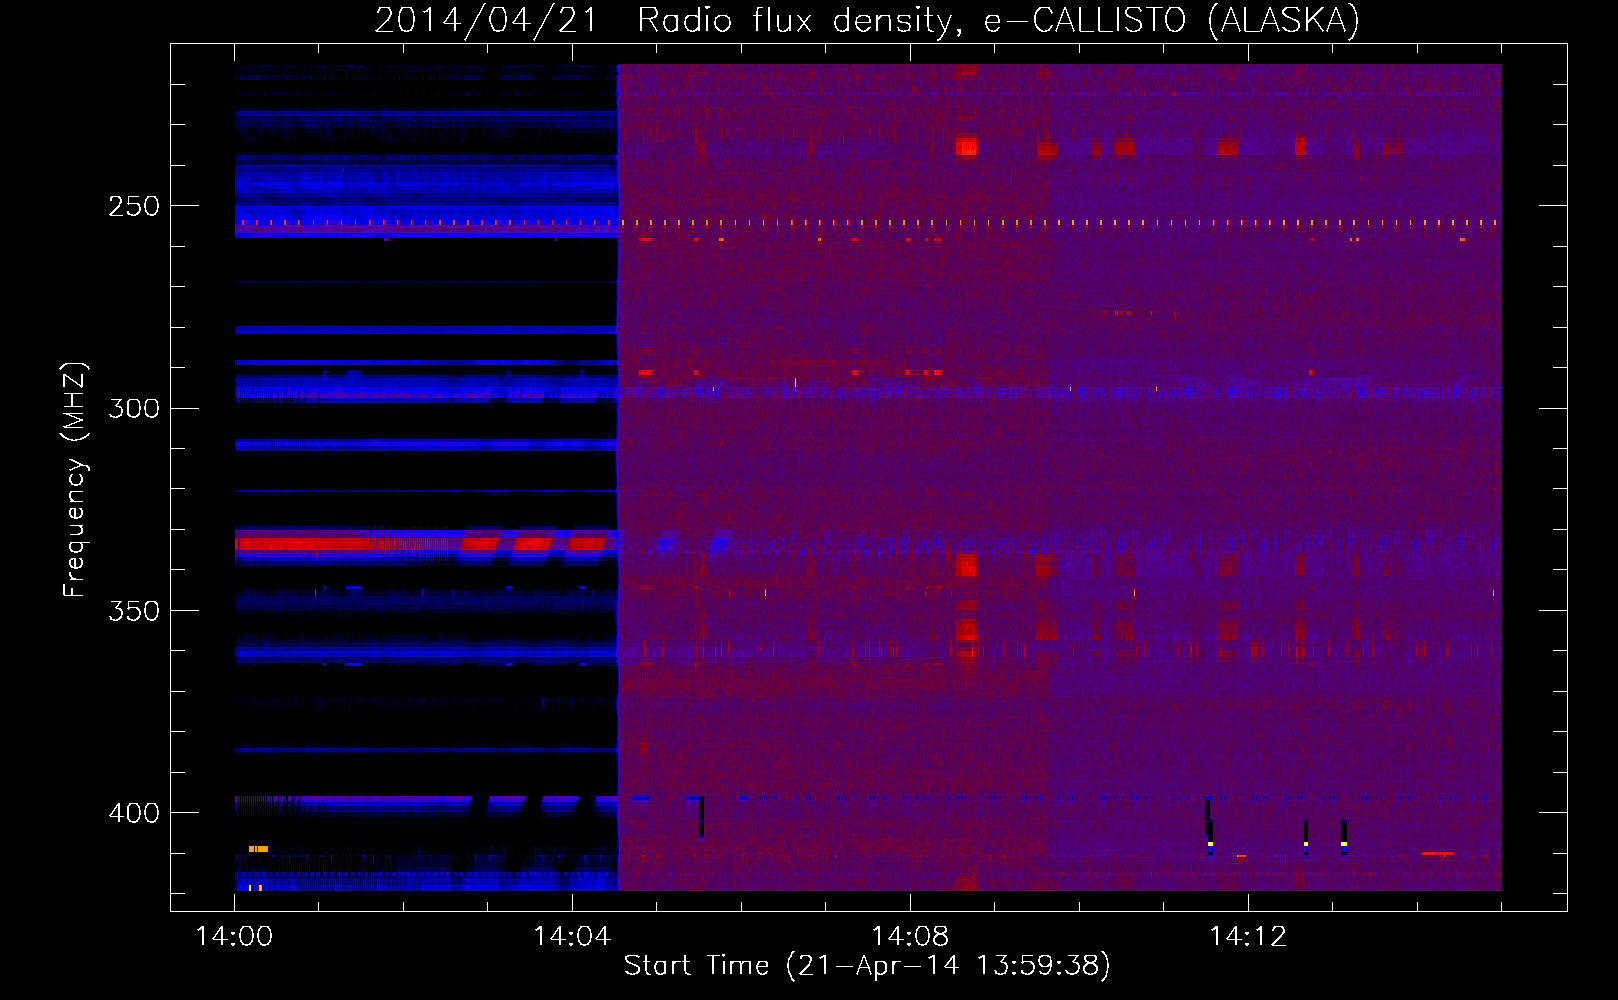Click the 250 frequency tick label
The image size is (1618, 1000).
[134, 206]
